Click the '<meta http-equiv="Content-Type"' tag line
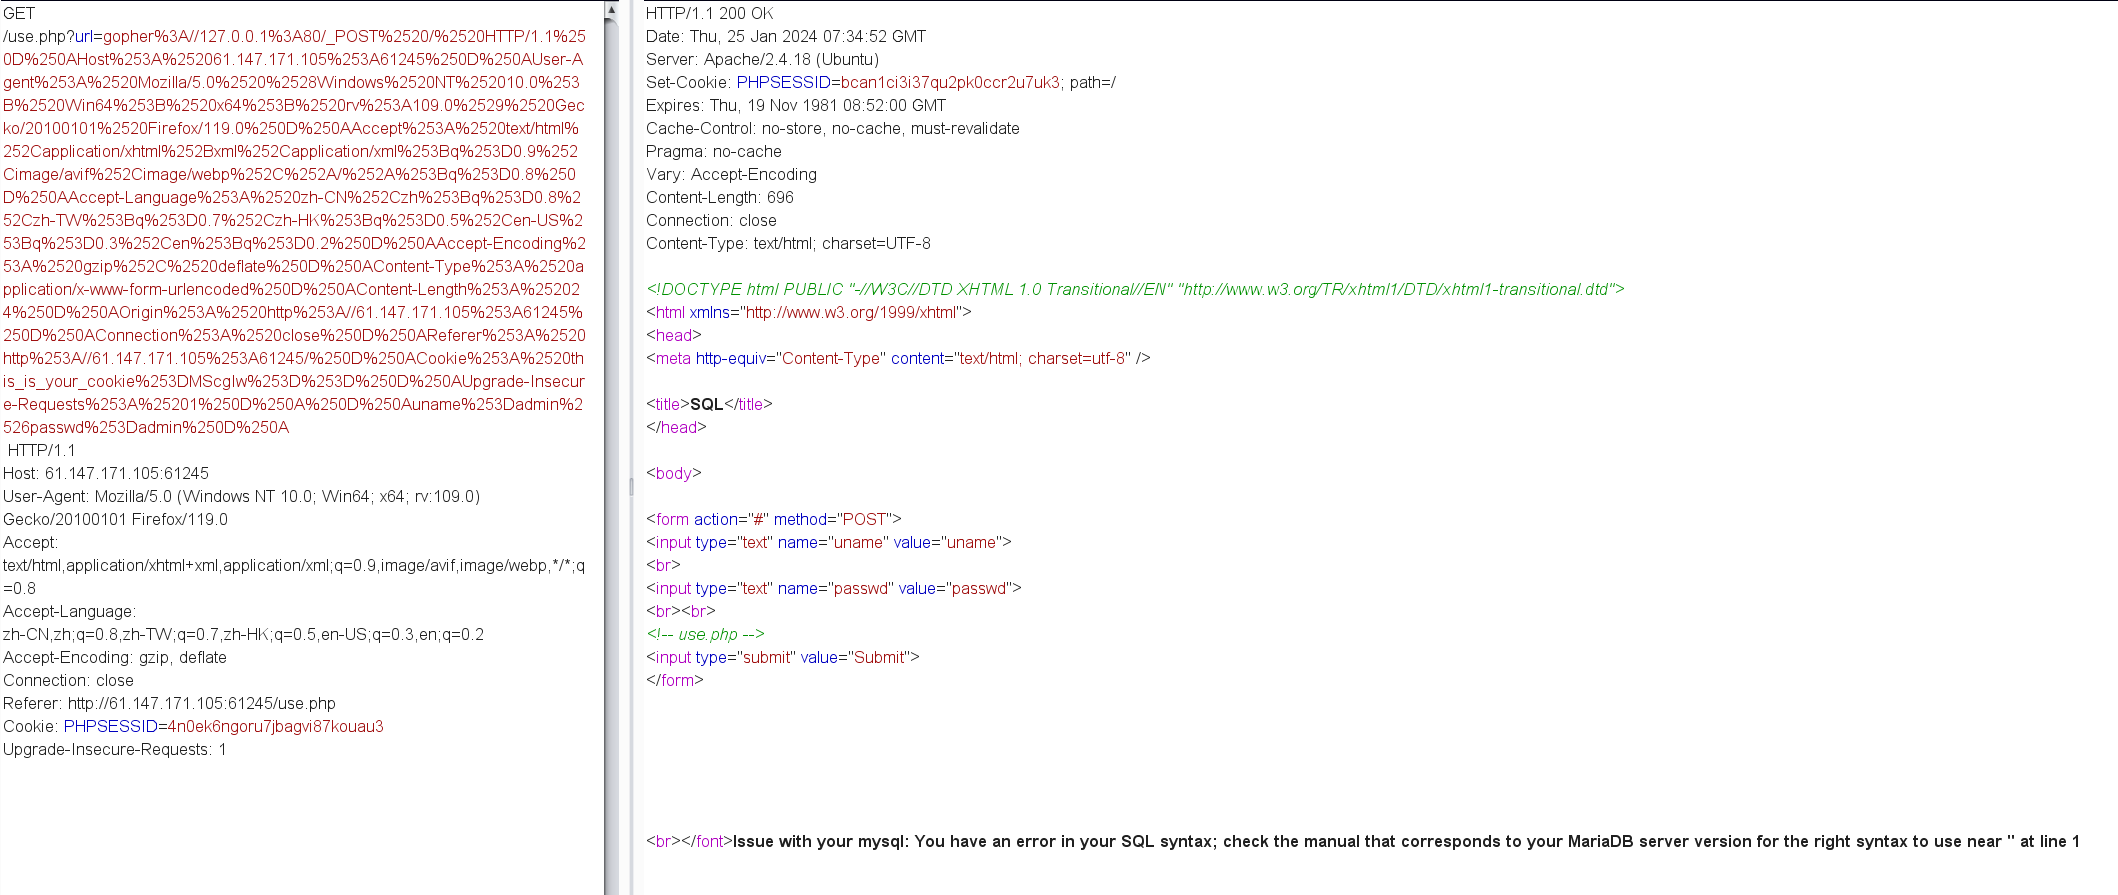Viewport: 2118px width, 895px height. pyautogui.click(x=898, y=358)
